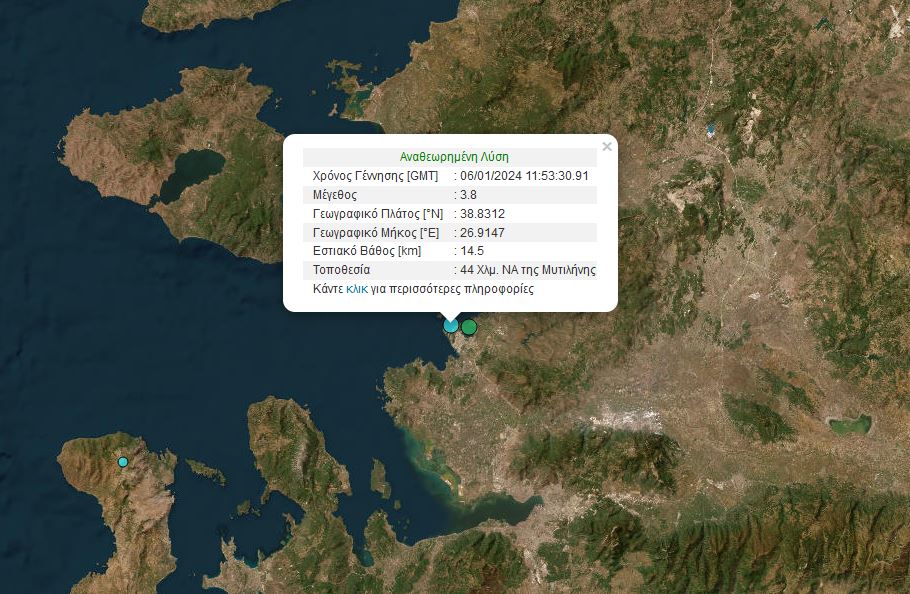Click the small cyan marker on Chios island
This screenshot has width=910, height=594.
123,462
